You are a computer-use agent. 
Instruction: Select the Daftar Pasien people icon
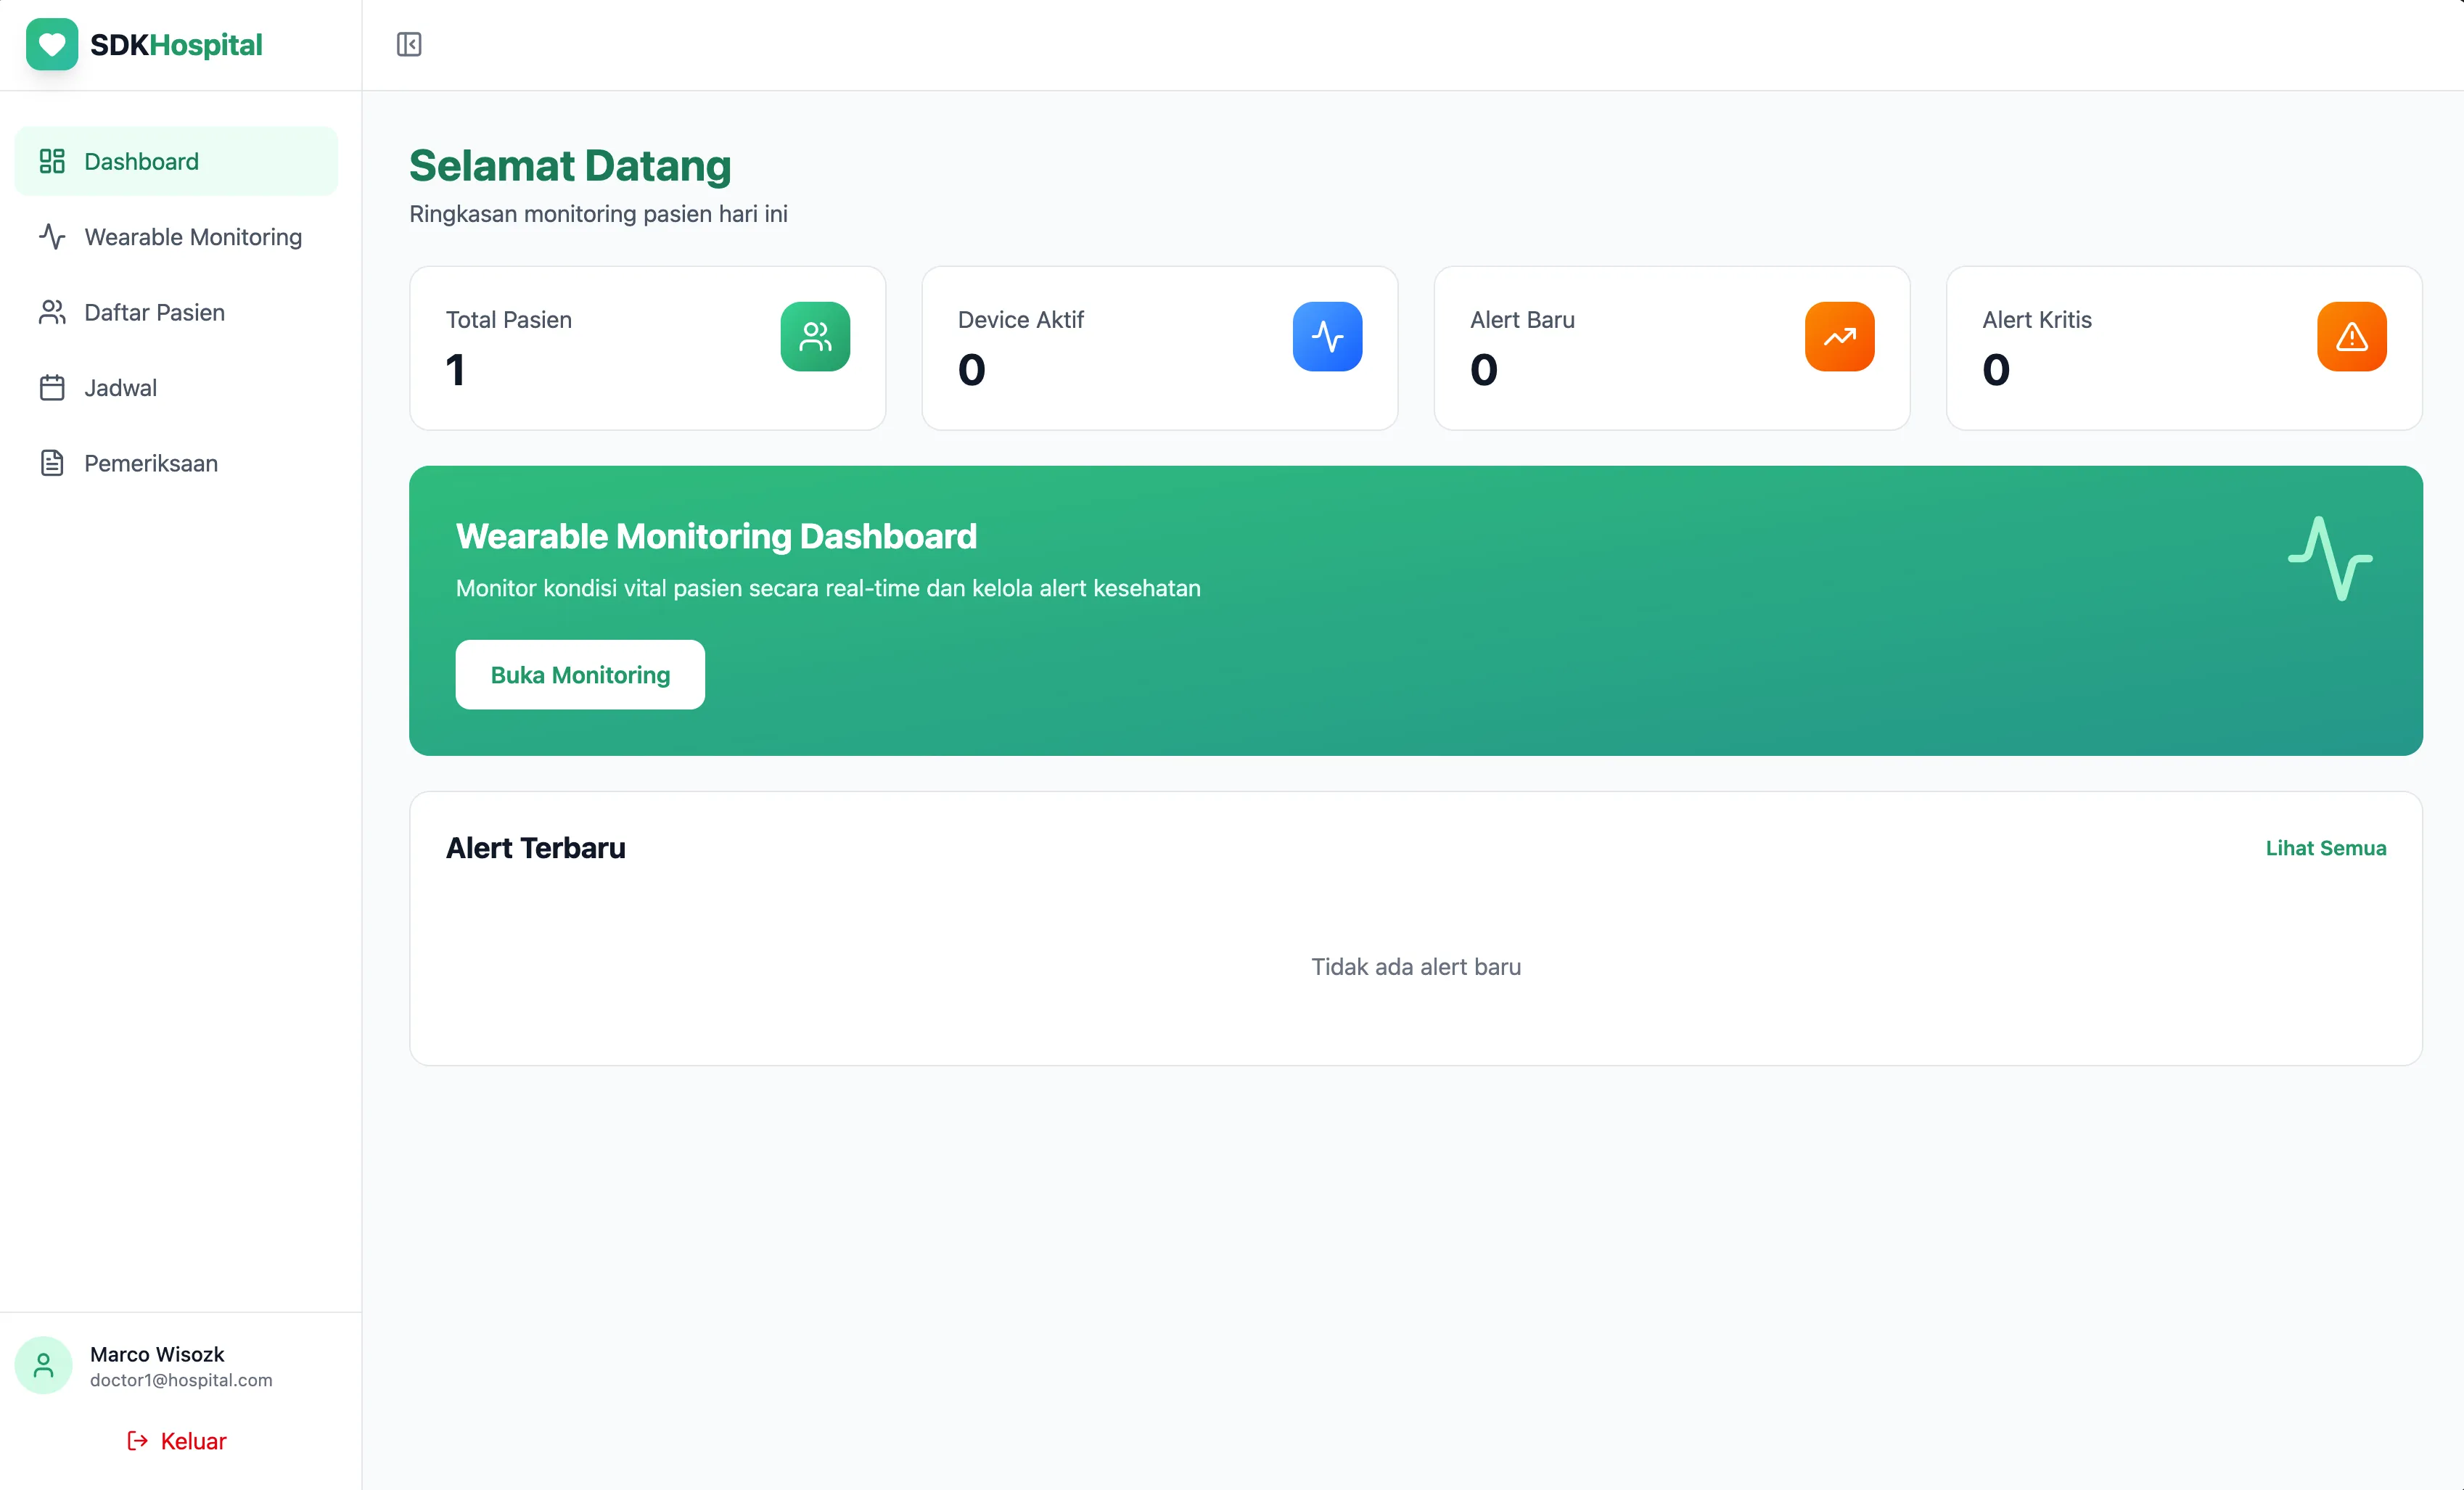click(52, 312)
